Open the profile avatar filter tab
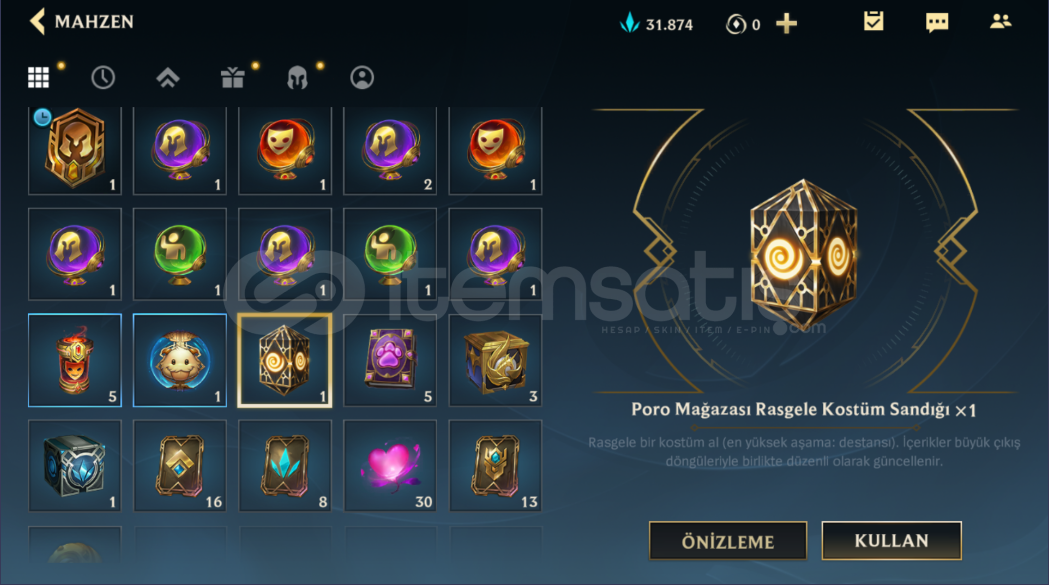 click(x=362, y=78)
